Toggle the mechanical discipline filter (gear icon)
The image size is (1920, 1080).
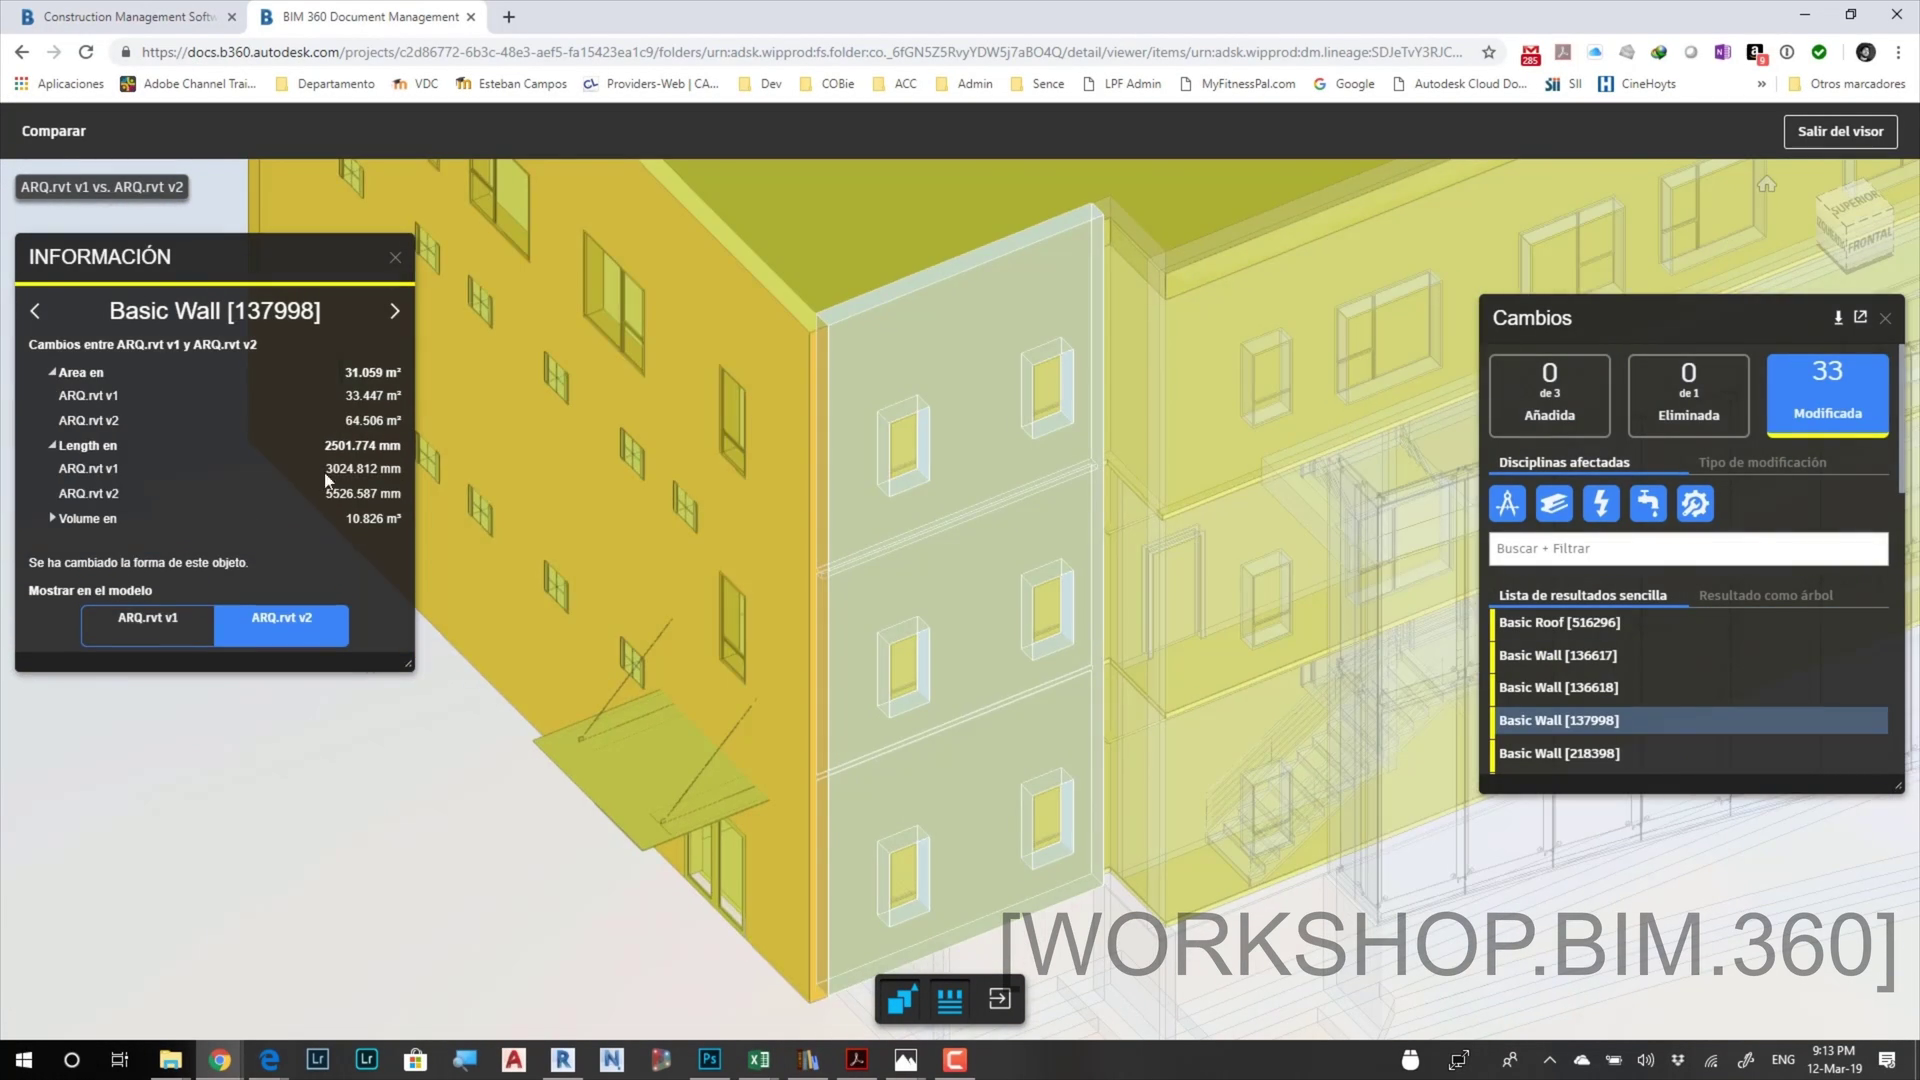1695,503
